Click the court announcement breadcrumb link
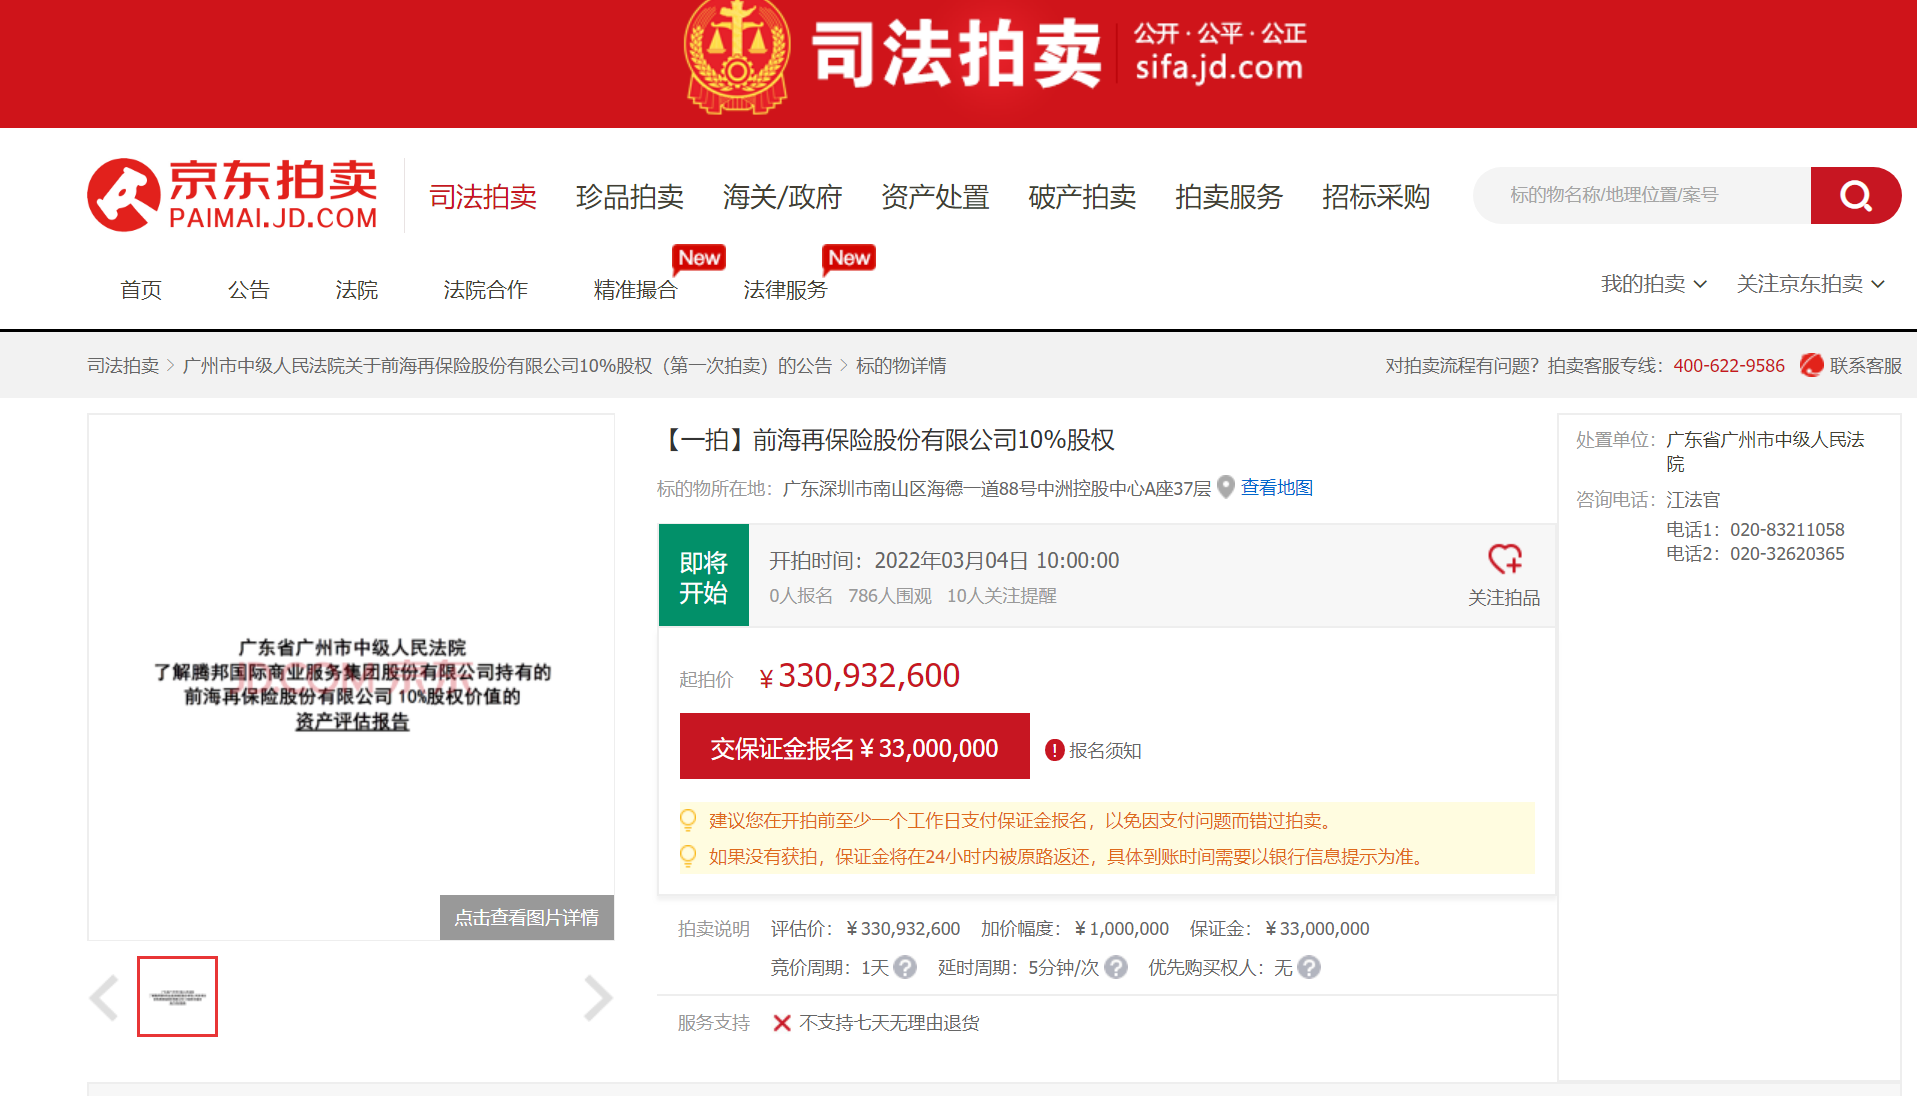Viewport: 1917px width, 1096px height. 507,366
